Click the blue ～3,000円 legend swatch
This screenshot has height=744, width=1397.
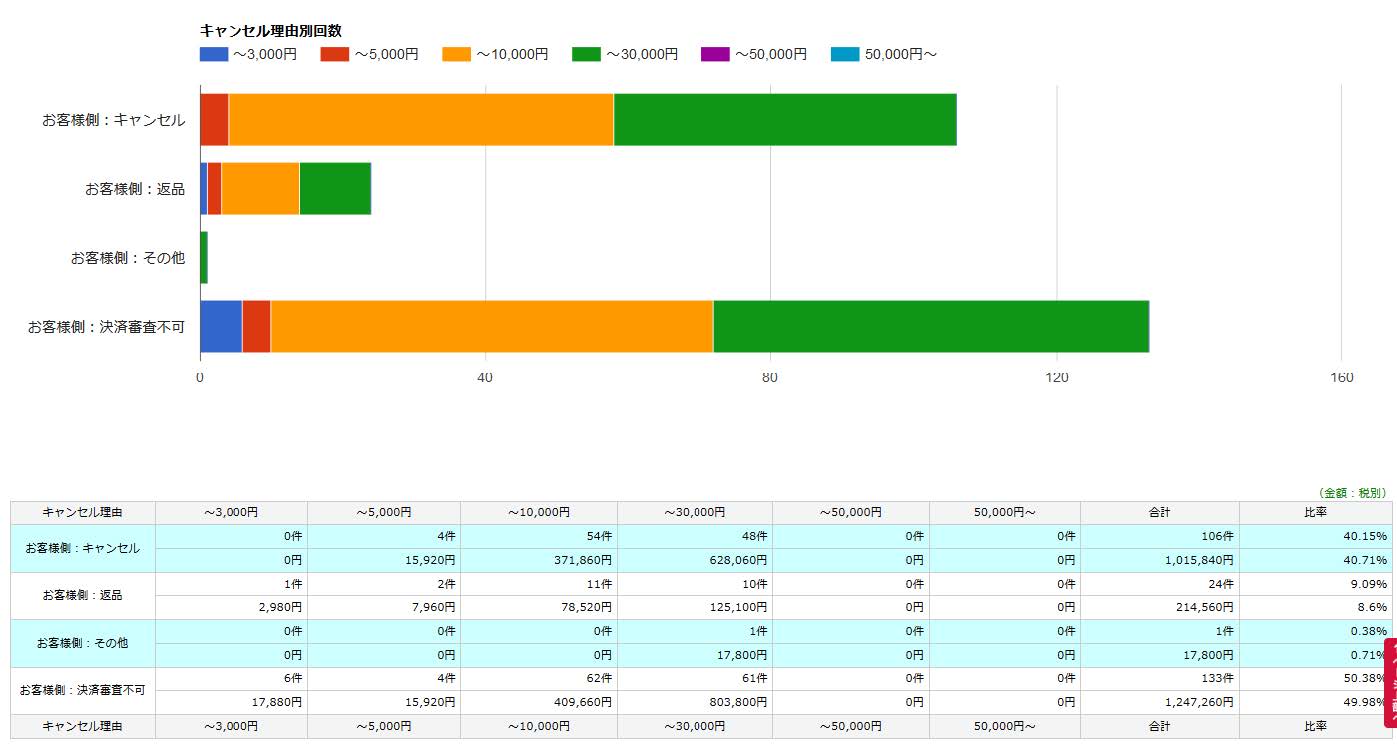(x=214, y=54)
